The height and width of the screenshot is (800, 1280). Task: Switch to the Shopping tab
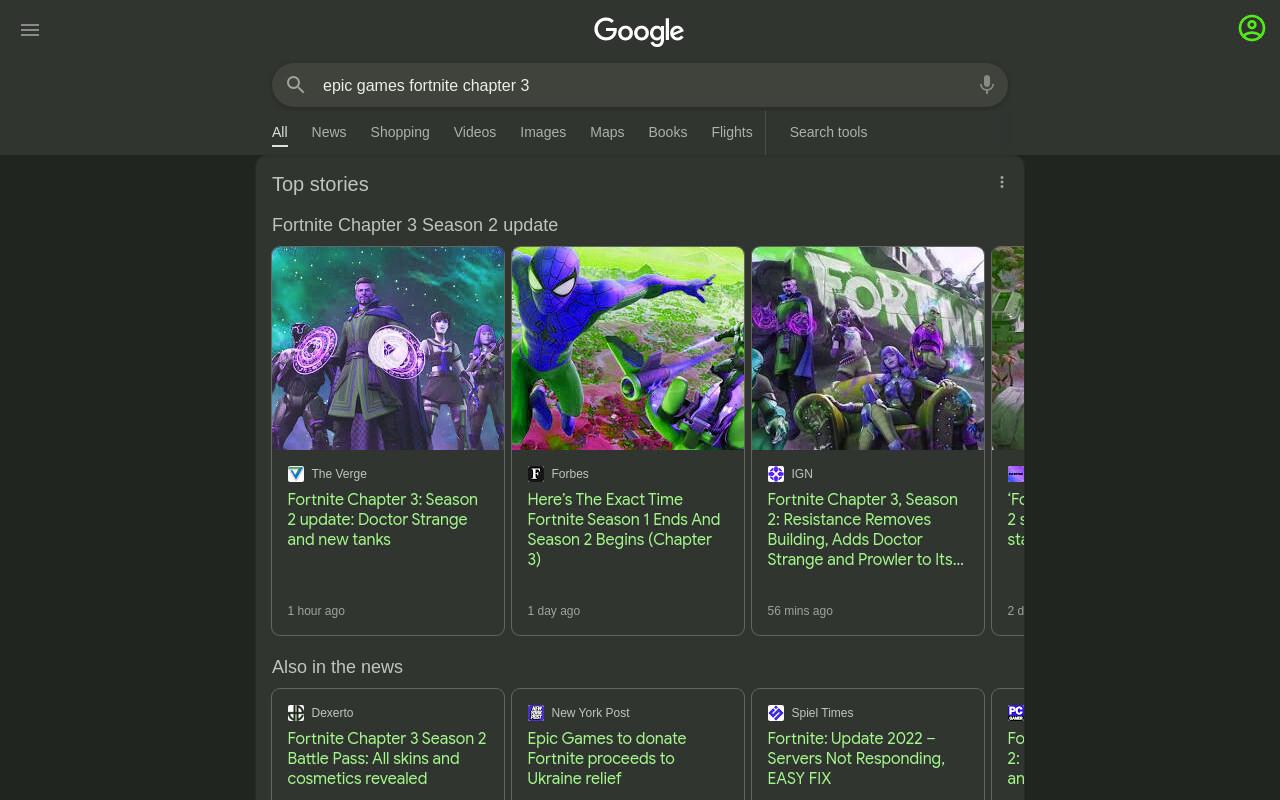click(x=400, y=132)
